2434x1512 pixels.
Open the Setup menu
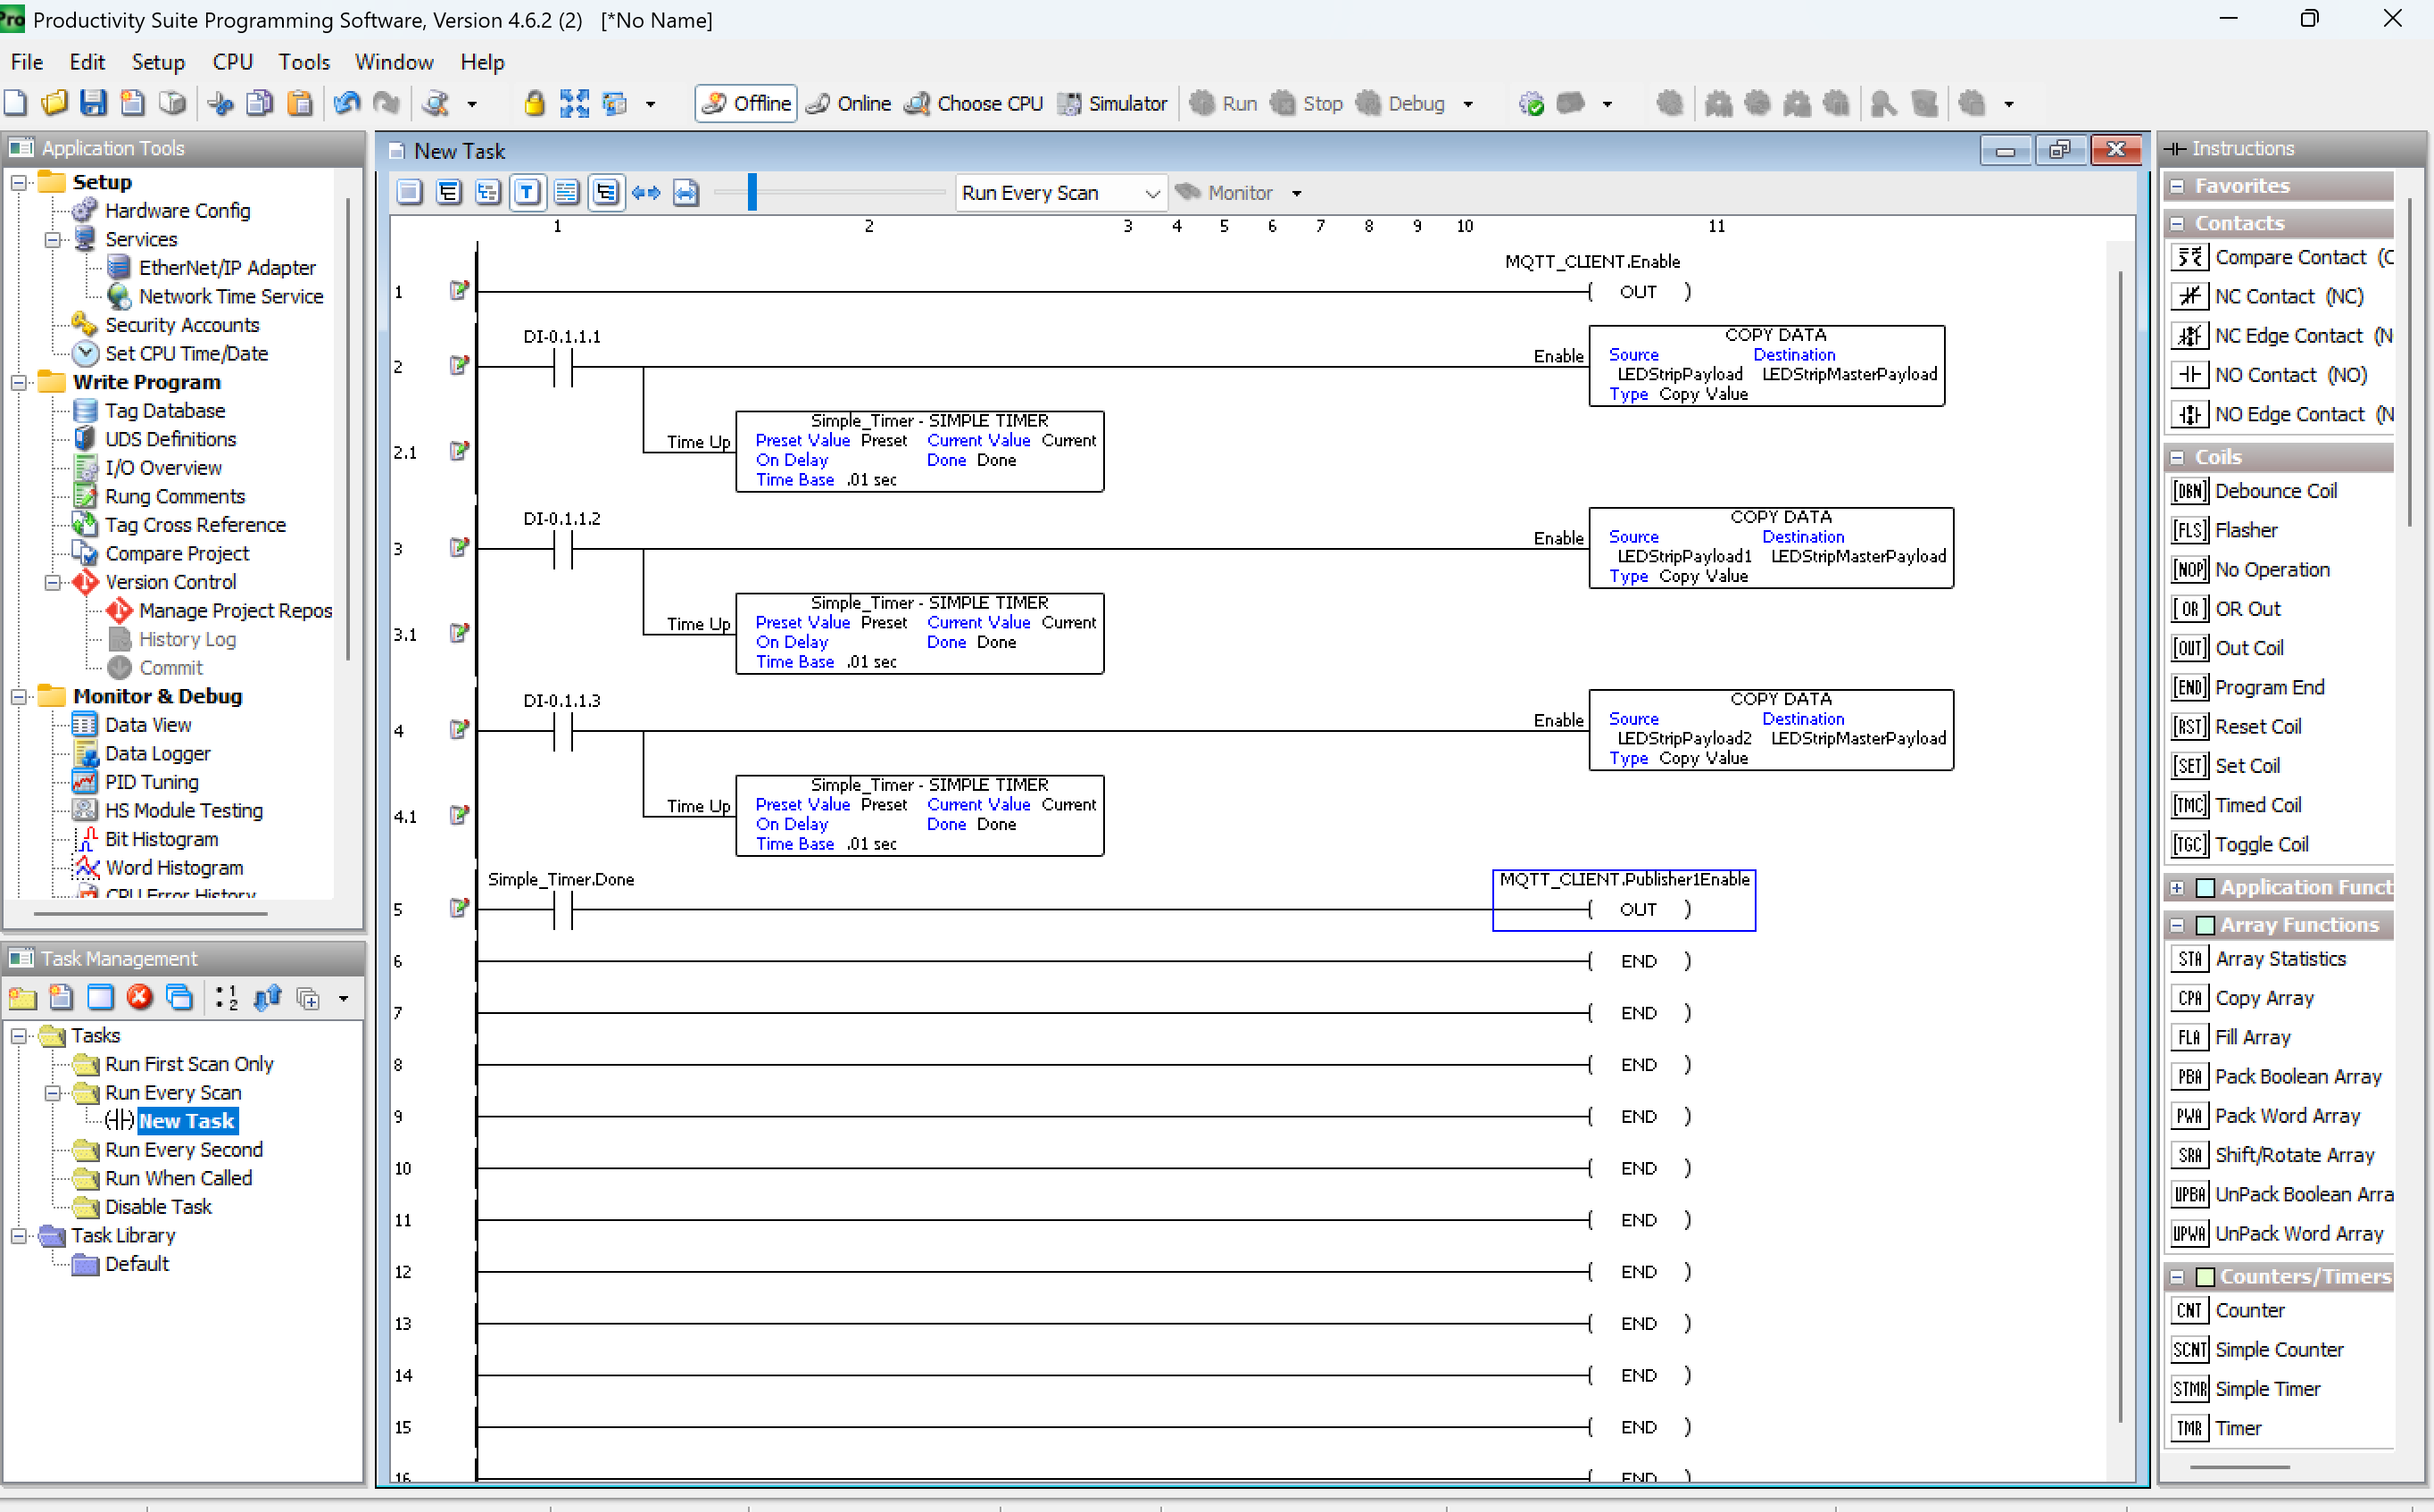[x=158, y=62]
